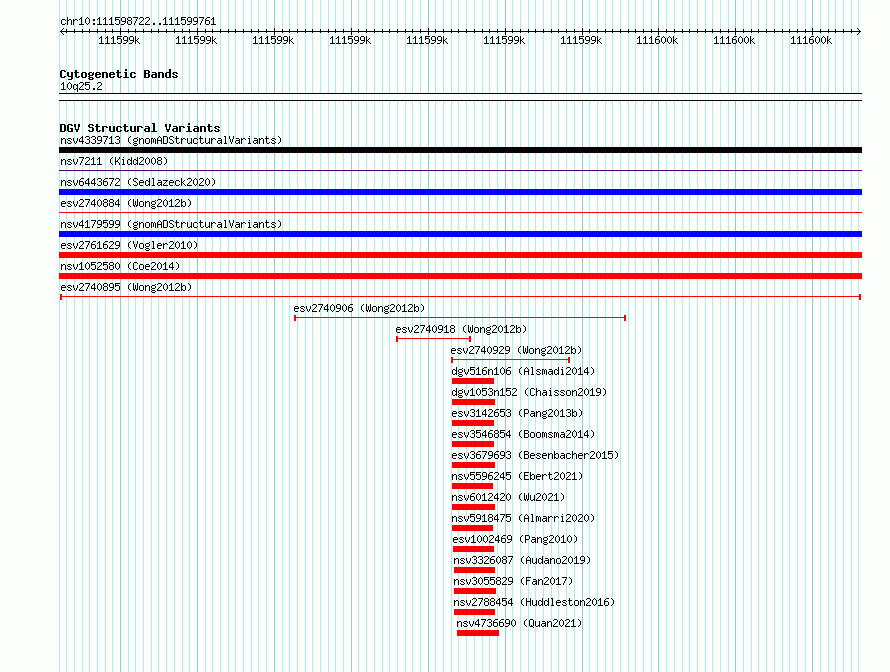Click the red bar under dgv1053n152

pos(473,402)
